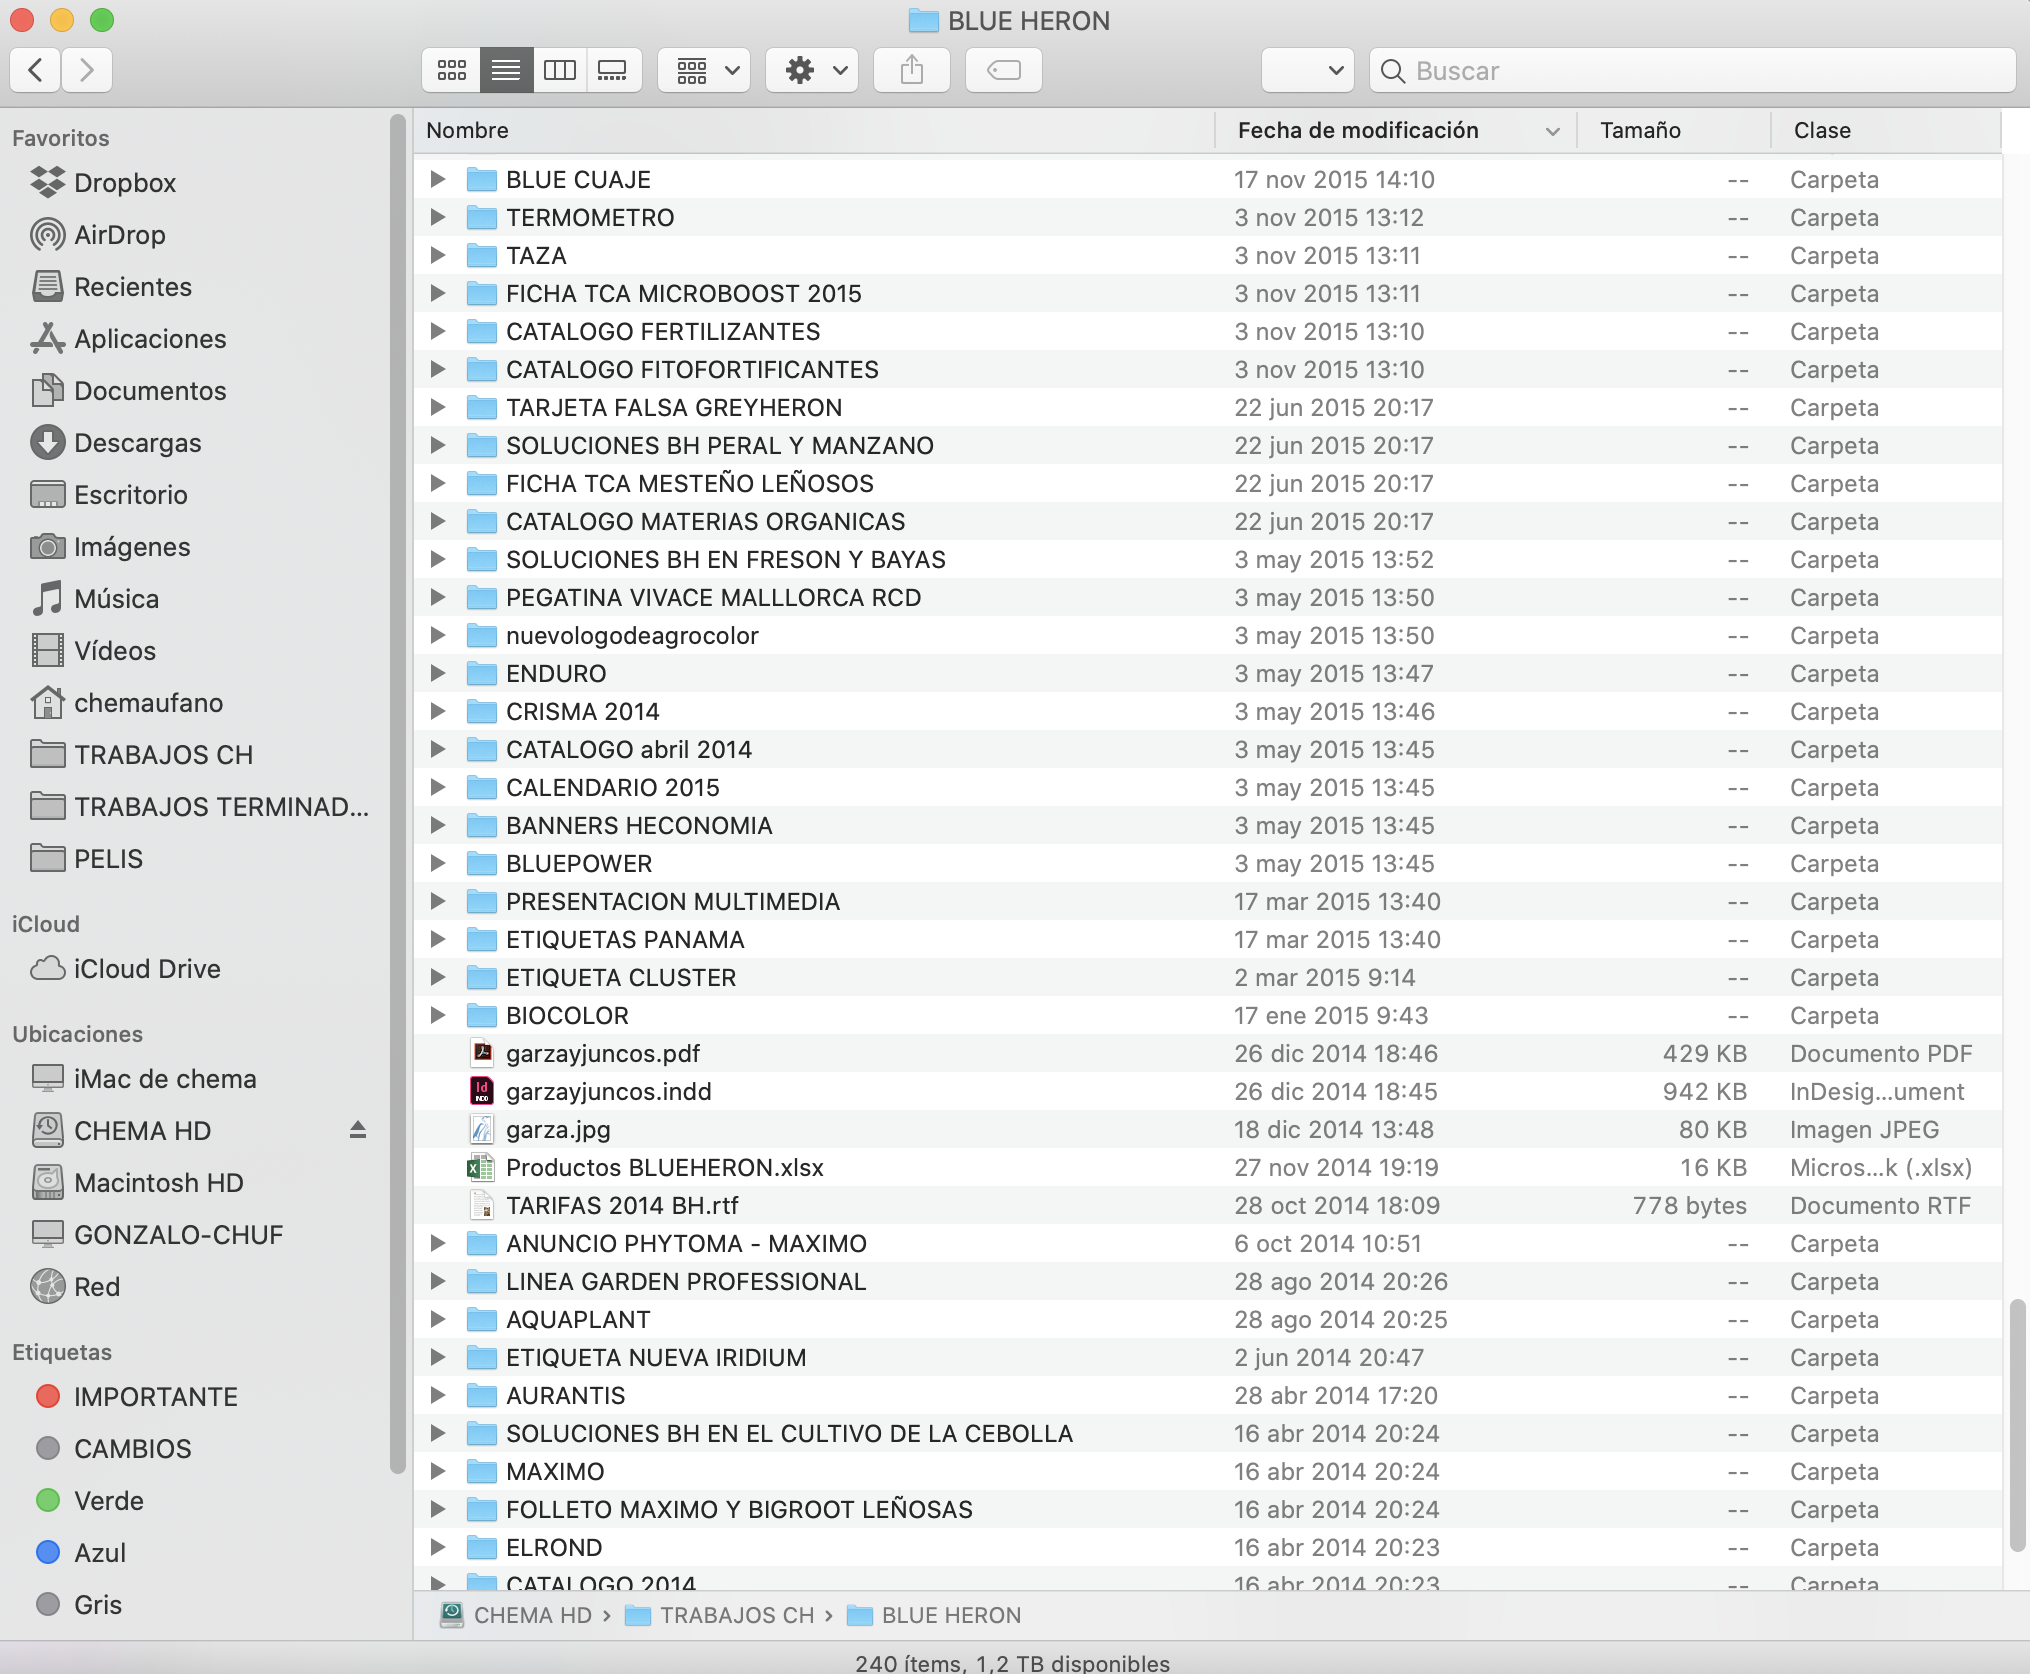Sort files by Tamaño column header
Image resolution: width=2030 pixels, height=1674 pixels.
click(x=1640, y=130)
